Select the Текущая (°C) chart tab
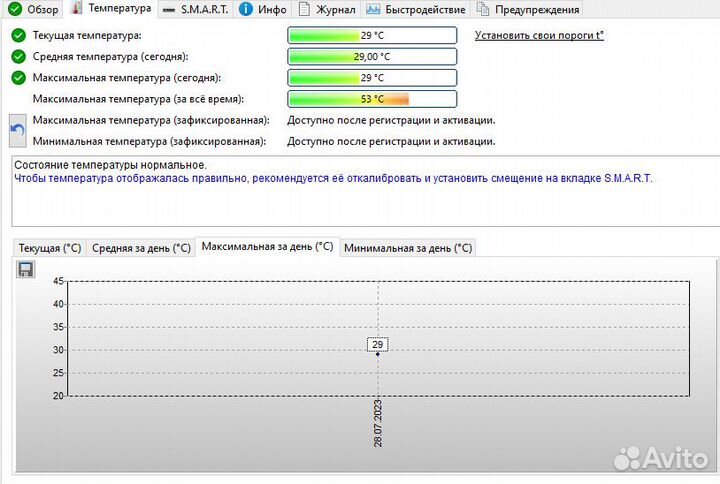 (50, 248)
